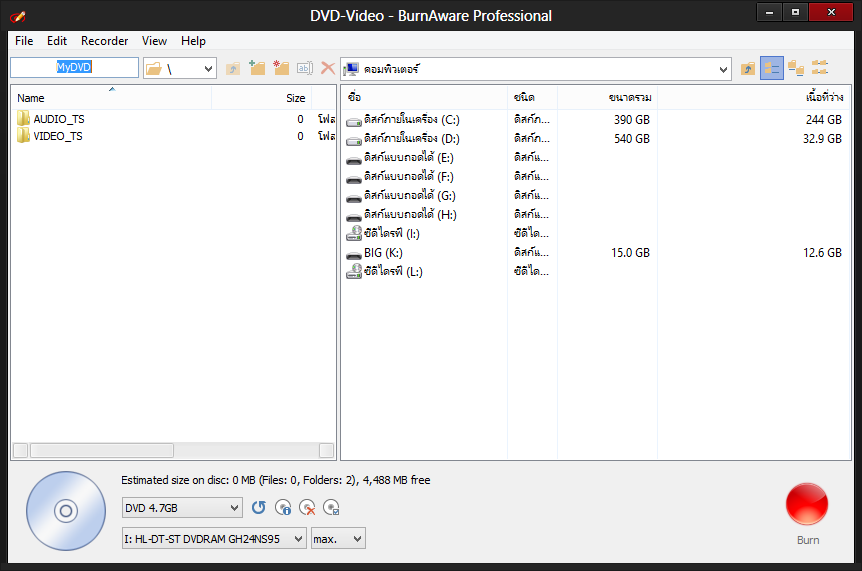Open the View menu

tap(154, 41)
